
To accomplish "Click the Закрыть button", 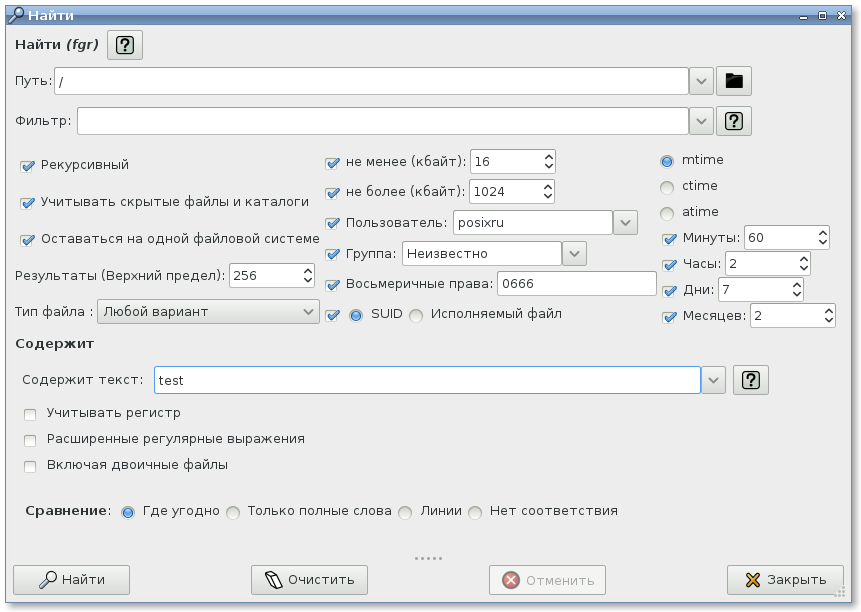I will point(785,580).
